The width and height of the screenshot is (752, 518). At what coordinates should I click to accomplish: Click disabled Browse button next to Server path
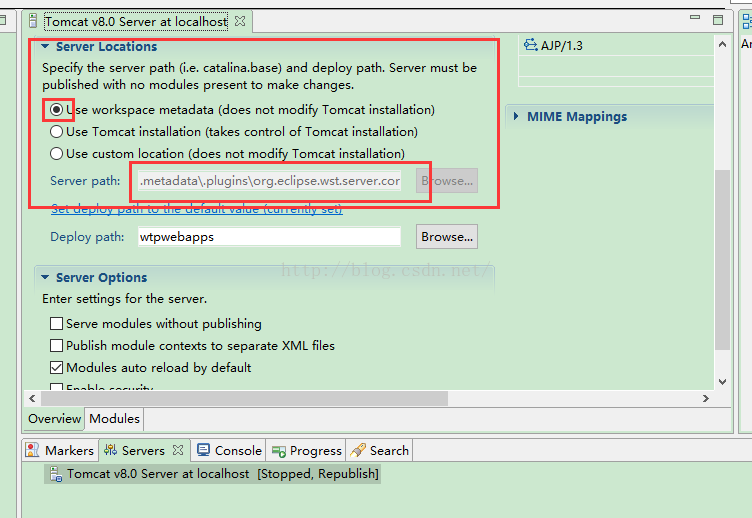point(446,181)
